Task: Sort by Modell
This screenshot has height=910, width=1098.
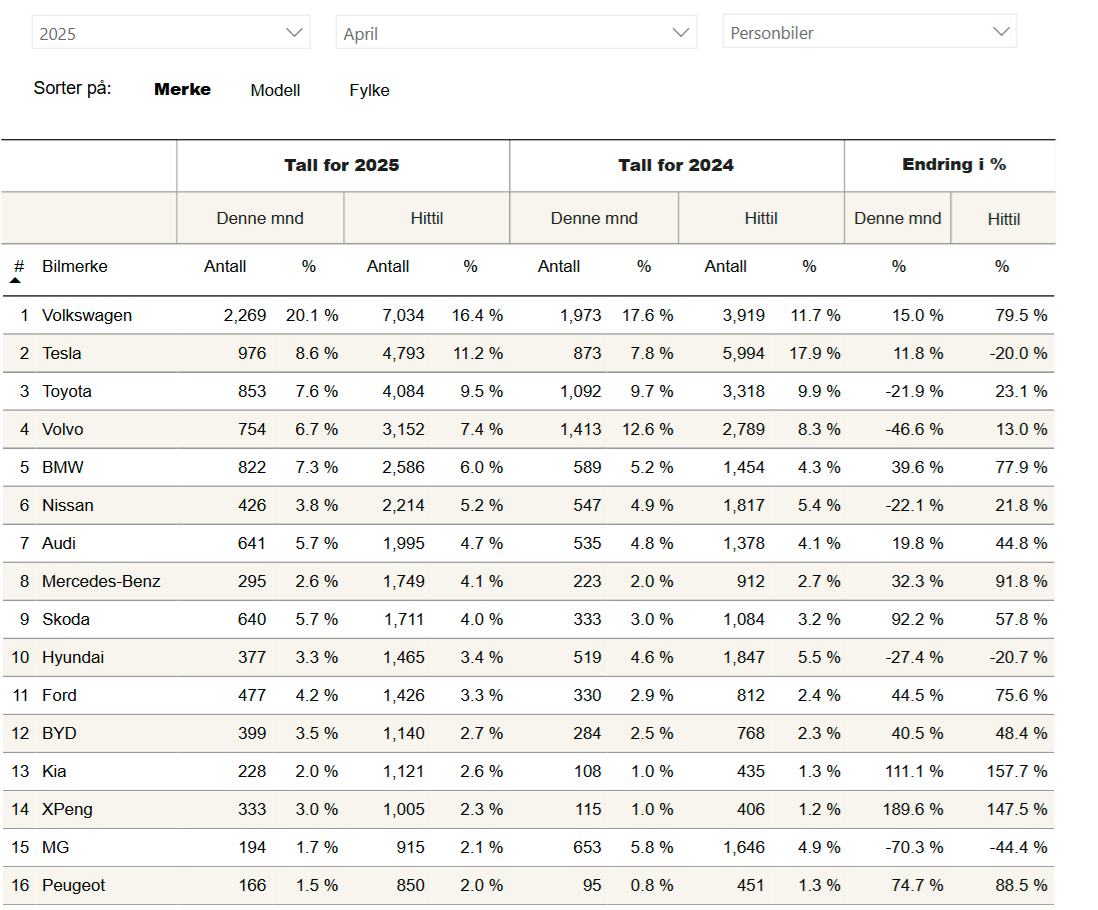Action: coord(275,90)
